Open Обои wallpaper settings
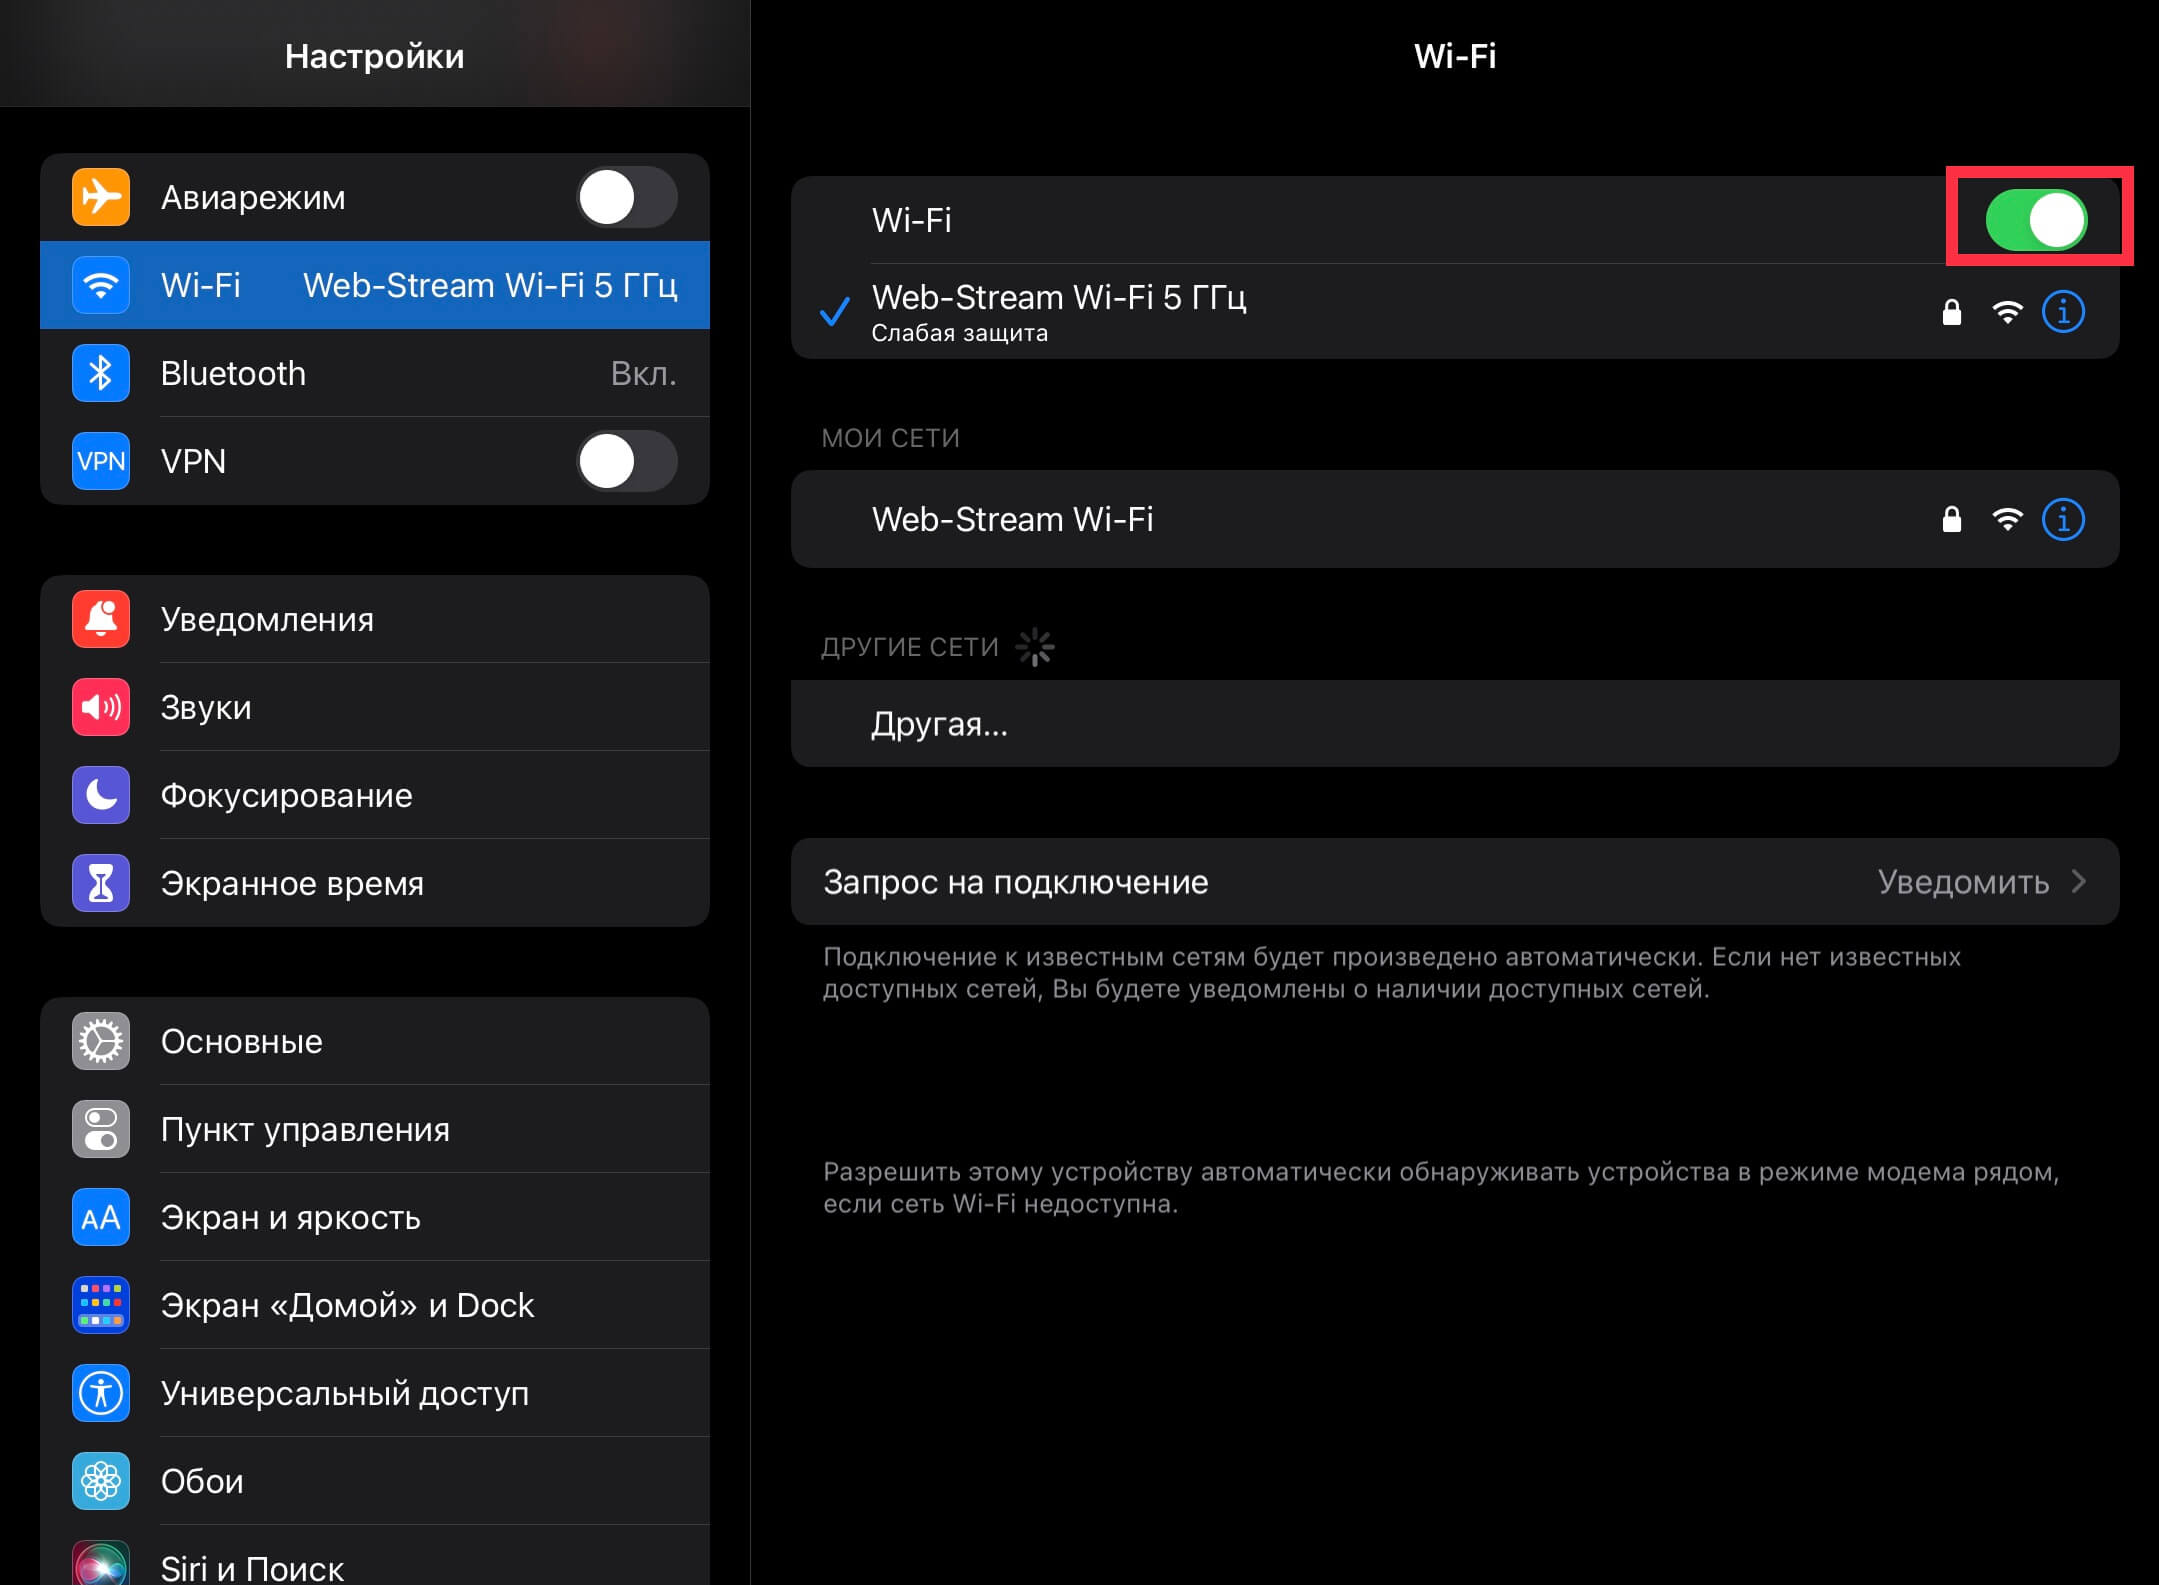The image size is (2159, 1585). [202, 1481]
